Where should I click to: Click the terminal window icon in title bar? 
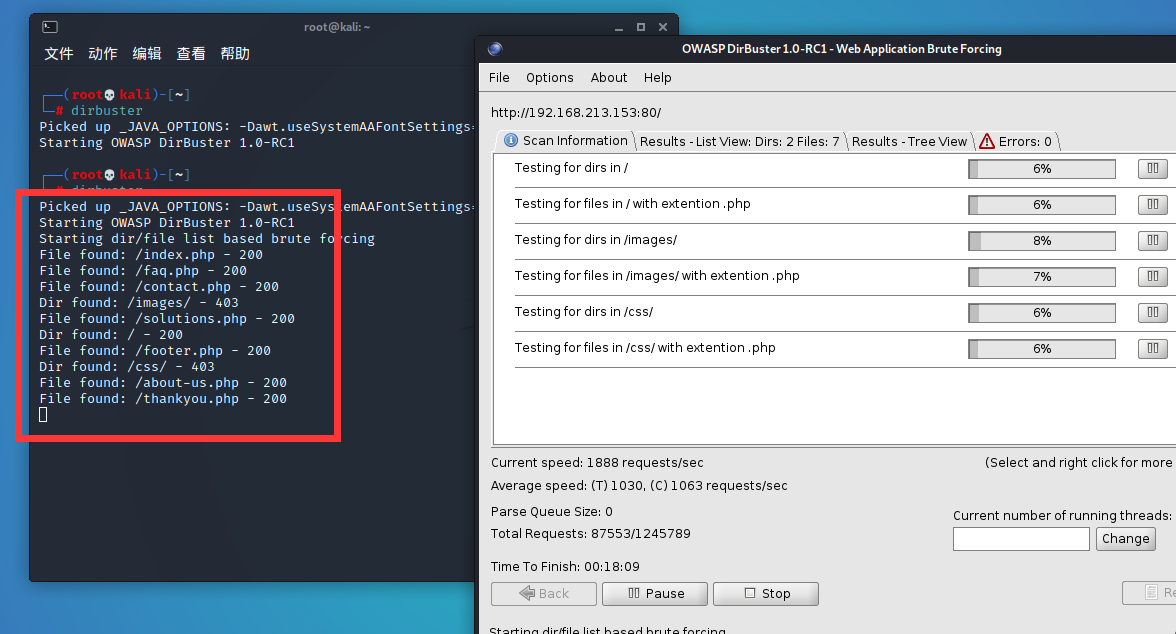tap(50, 27)
